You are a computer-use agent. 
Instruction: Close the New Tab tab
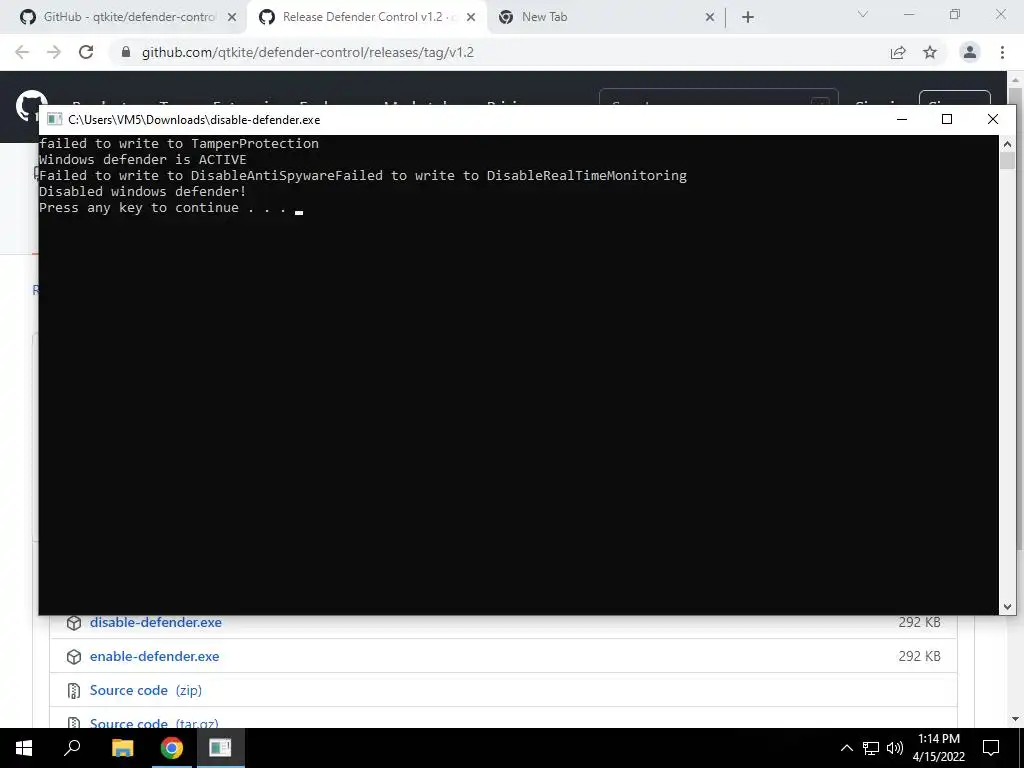tap(710, 18)
